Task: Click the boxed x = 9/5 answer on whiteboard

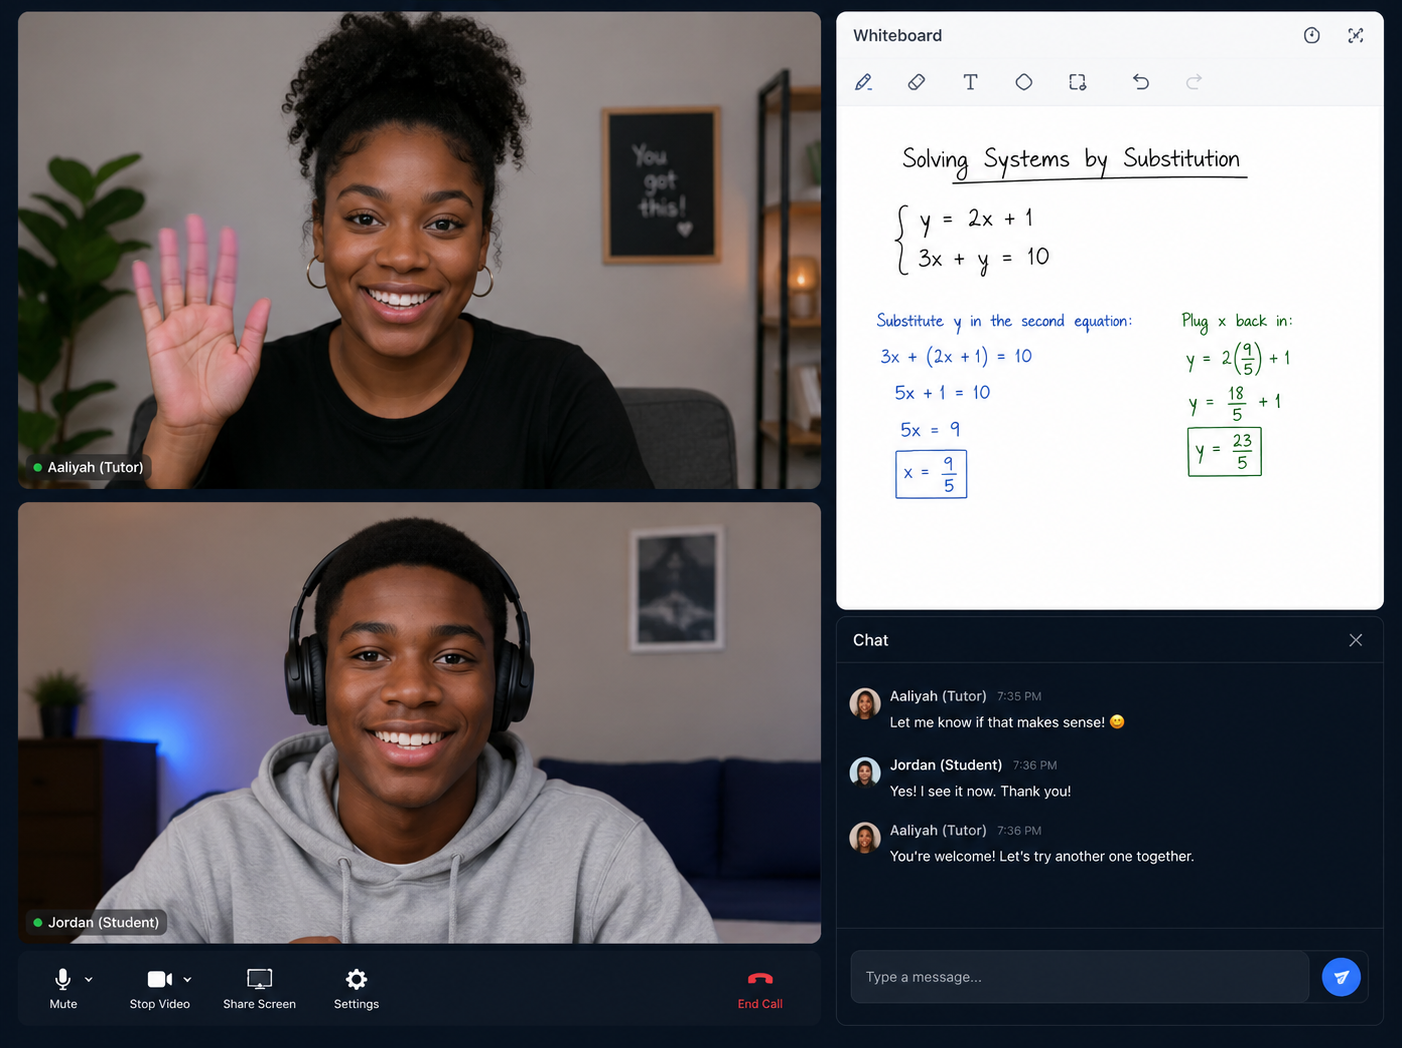Action: click(931, 474)
